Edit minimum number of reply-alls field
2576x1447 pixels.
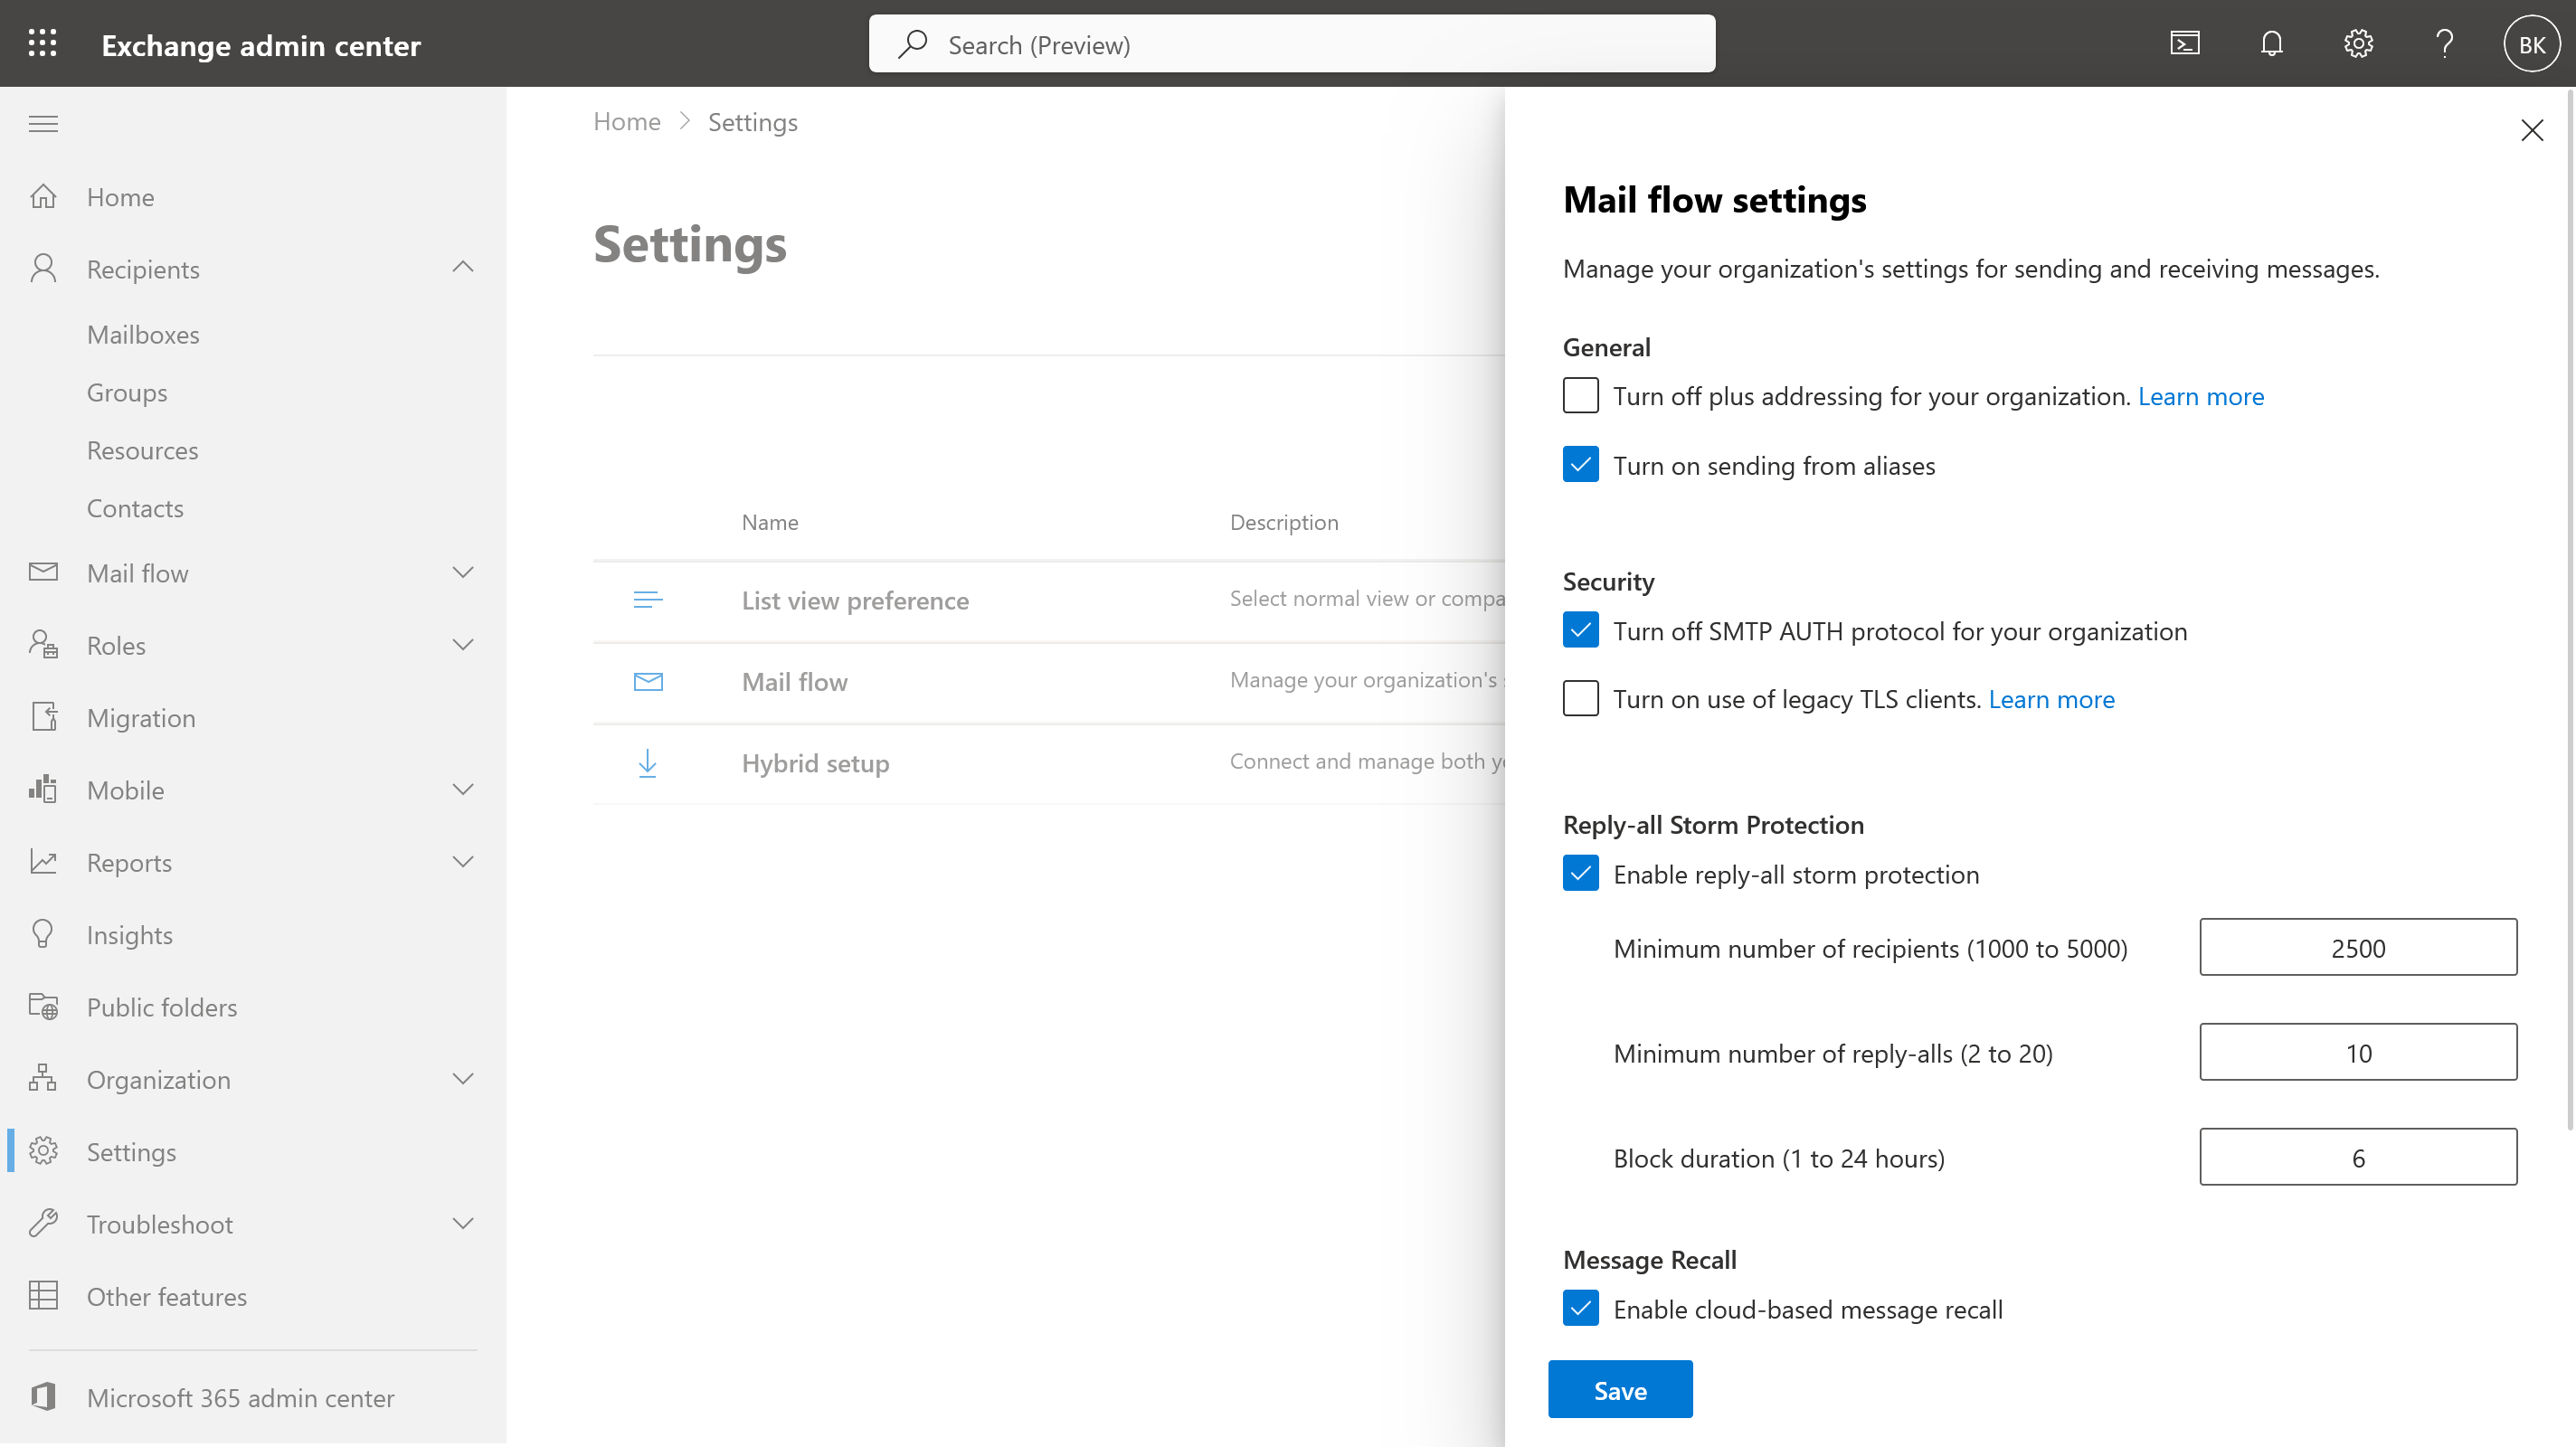click(2358, 1052)
